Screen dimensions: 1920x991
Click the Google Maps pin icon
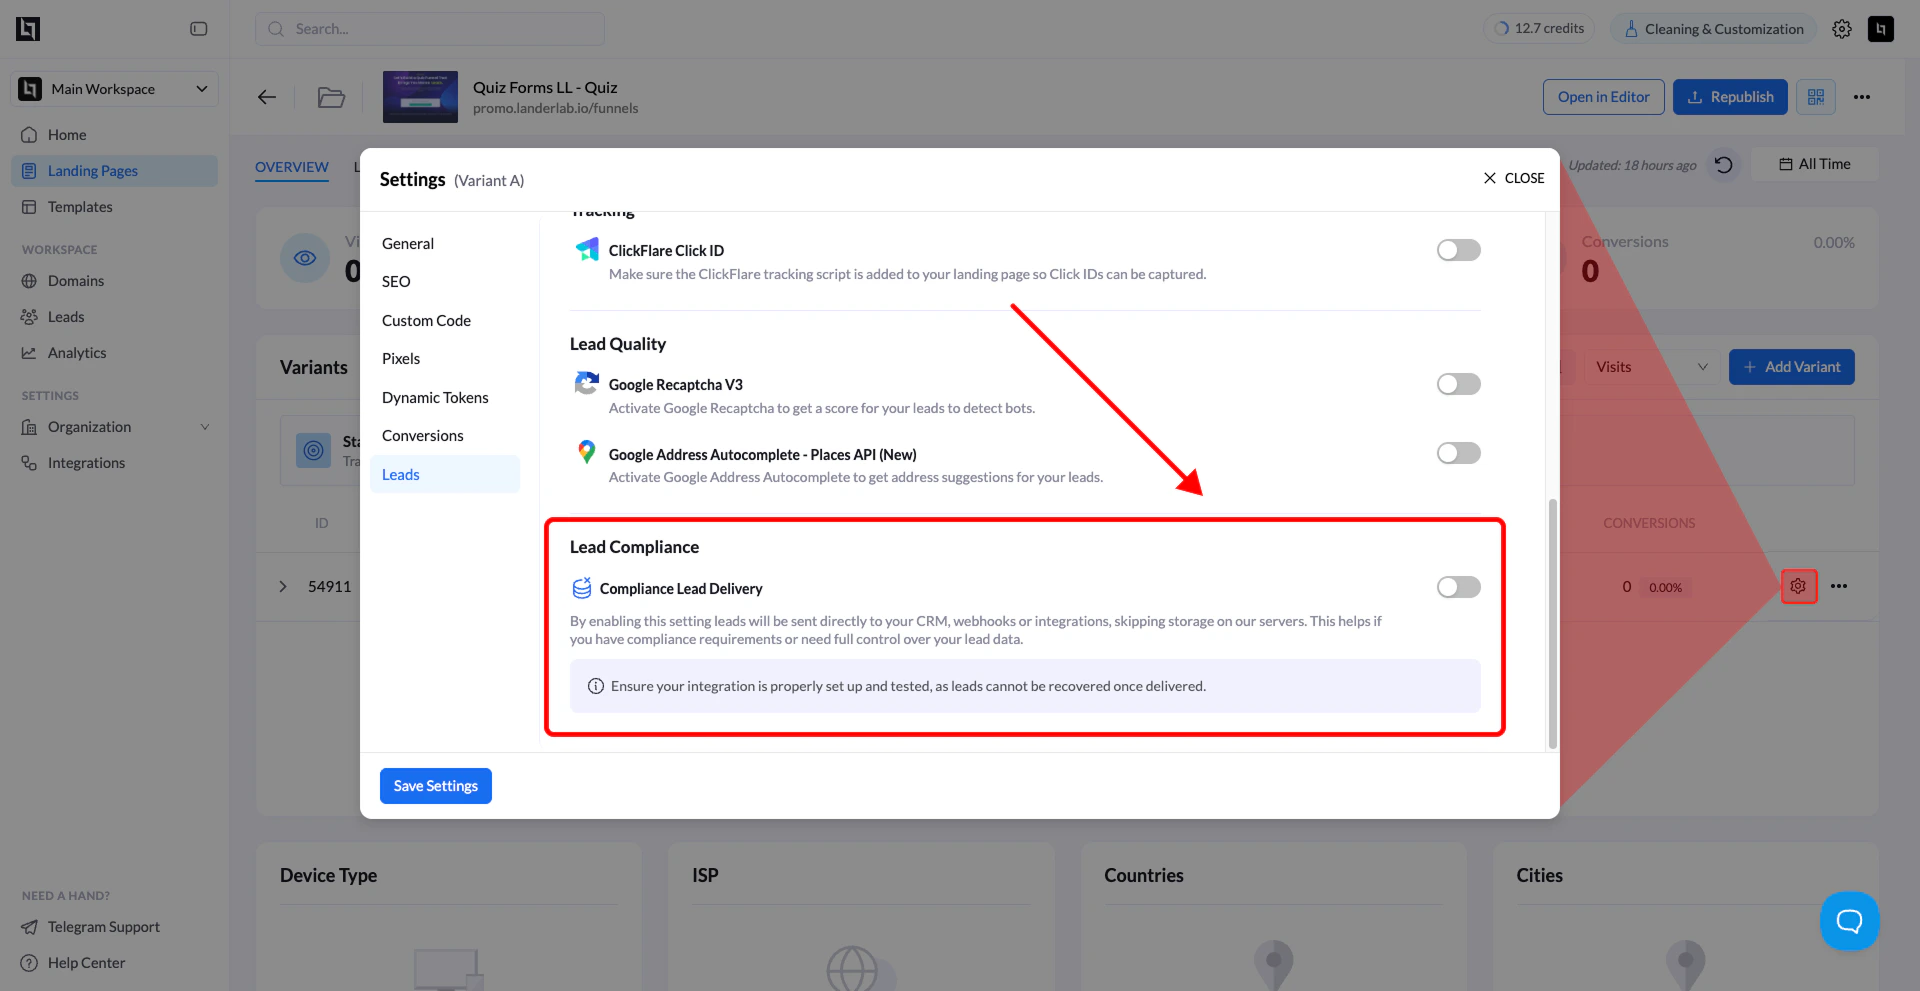(587, 452)
